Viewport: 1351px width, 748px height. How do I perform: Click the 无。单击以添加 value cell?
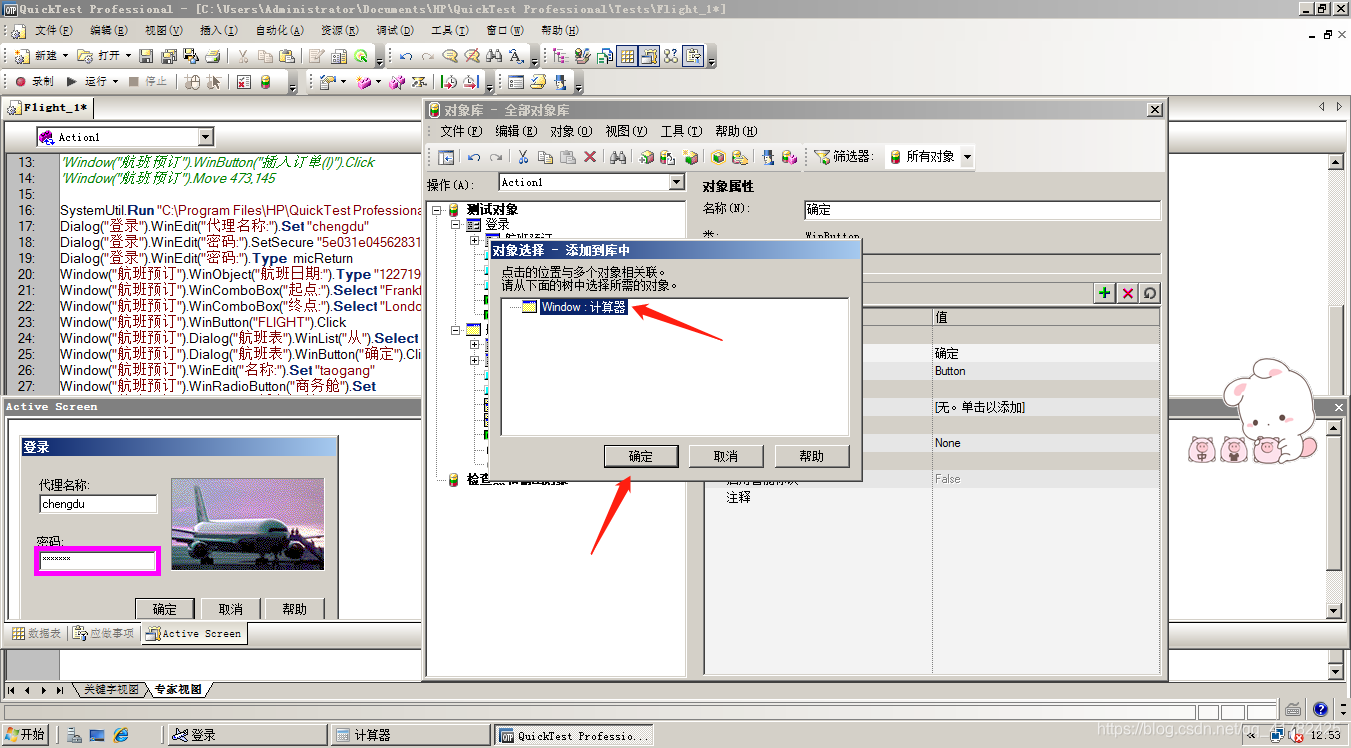point(1045,407)
